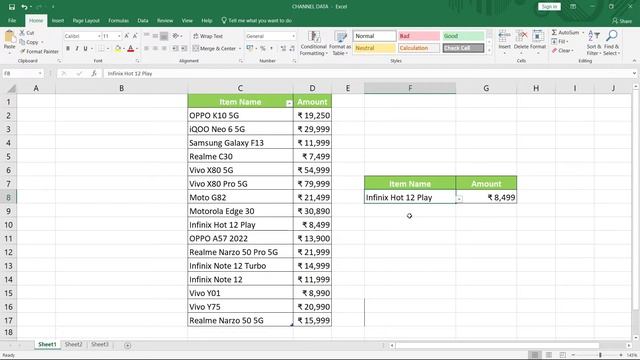The height and width of the screenshot is (360, 640).
Task: Click the zoom slider handle
Action: [600, 355]
